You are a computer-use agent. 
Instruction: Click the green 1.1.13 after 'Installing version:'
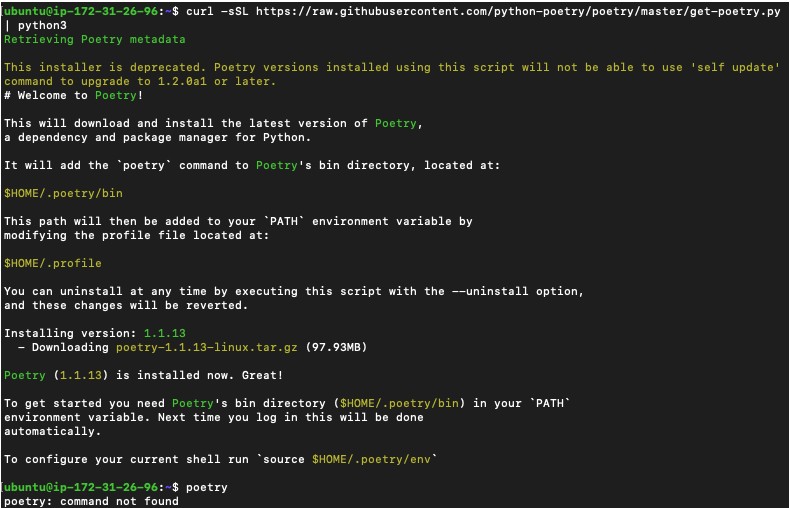[164, 333]
